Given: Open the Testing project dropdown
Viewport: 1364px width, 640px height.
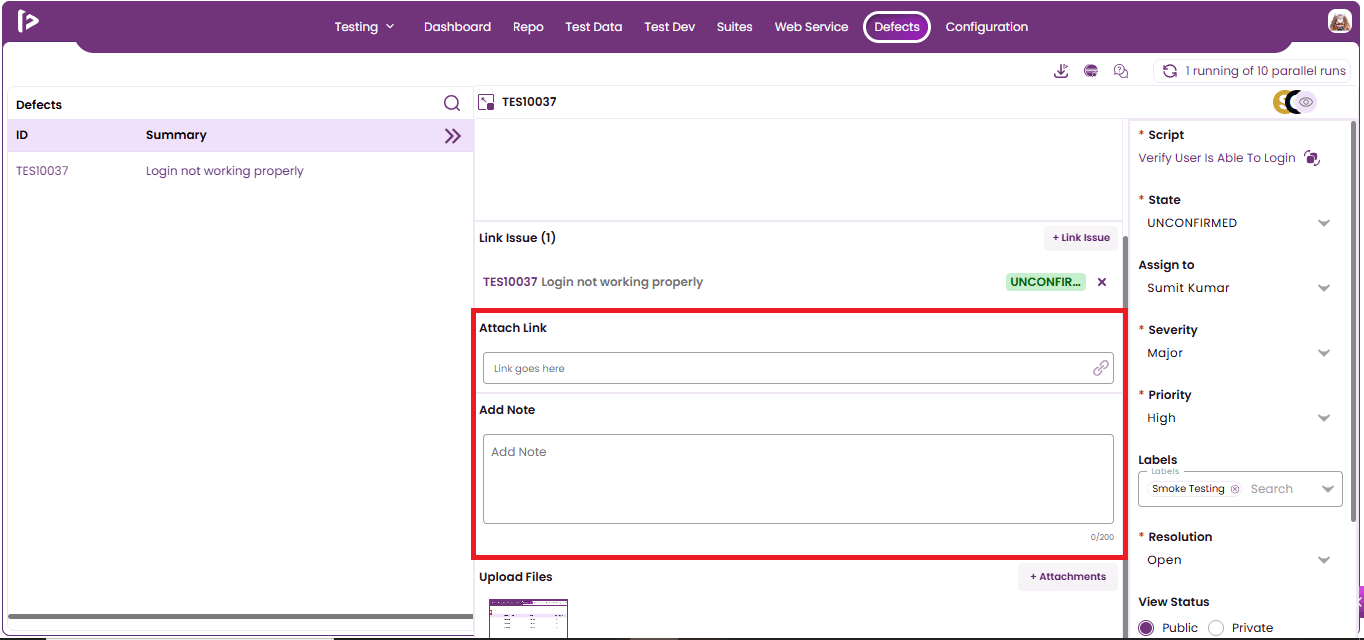Looking at the screenshot, I should pos(365,27).
